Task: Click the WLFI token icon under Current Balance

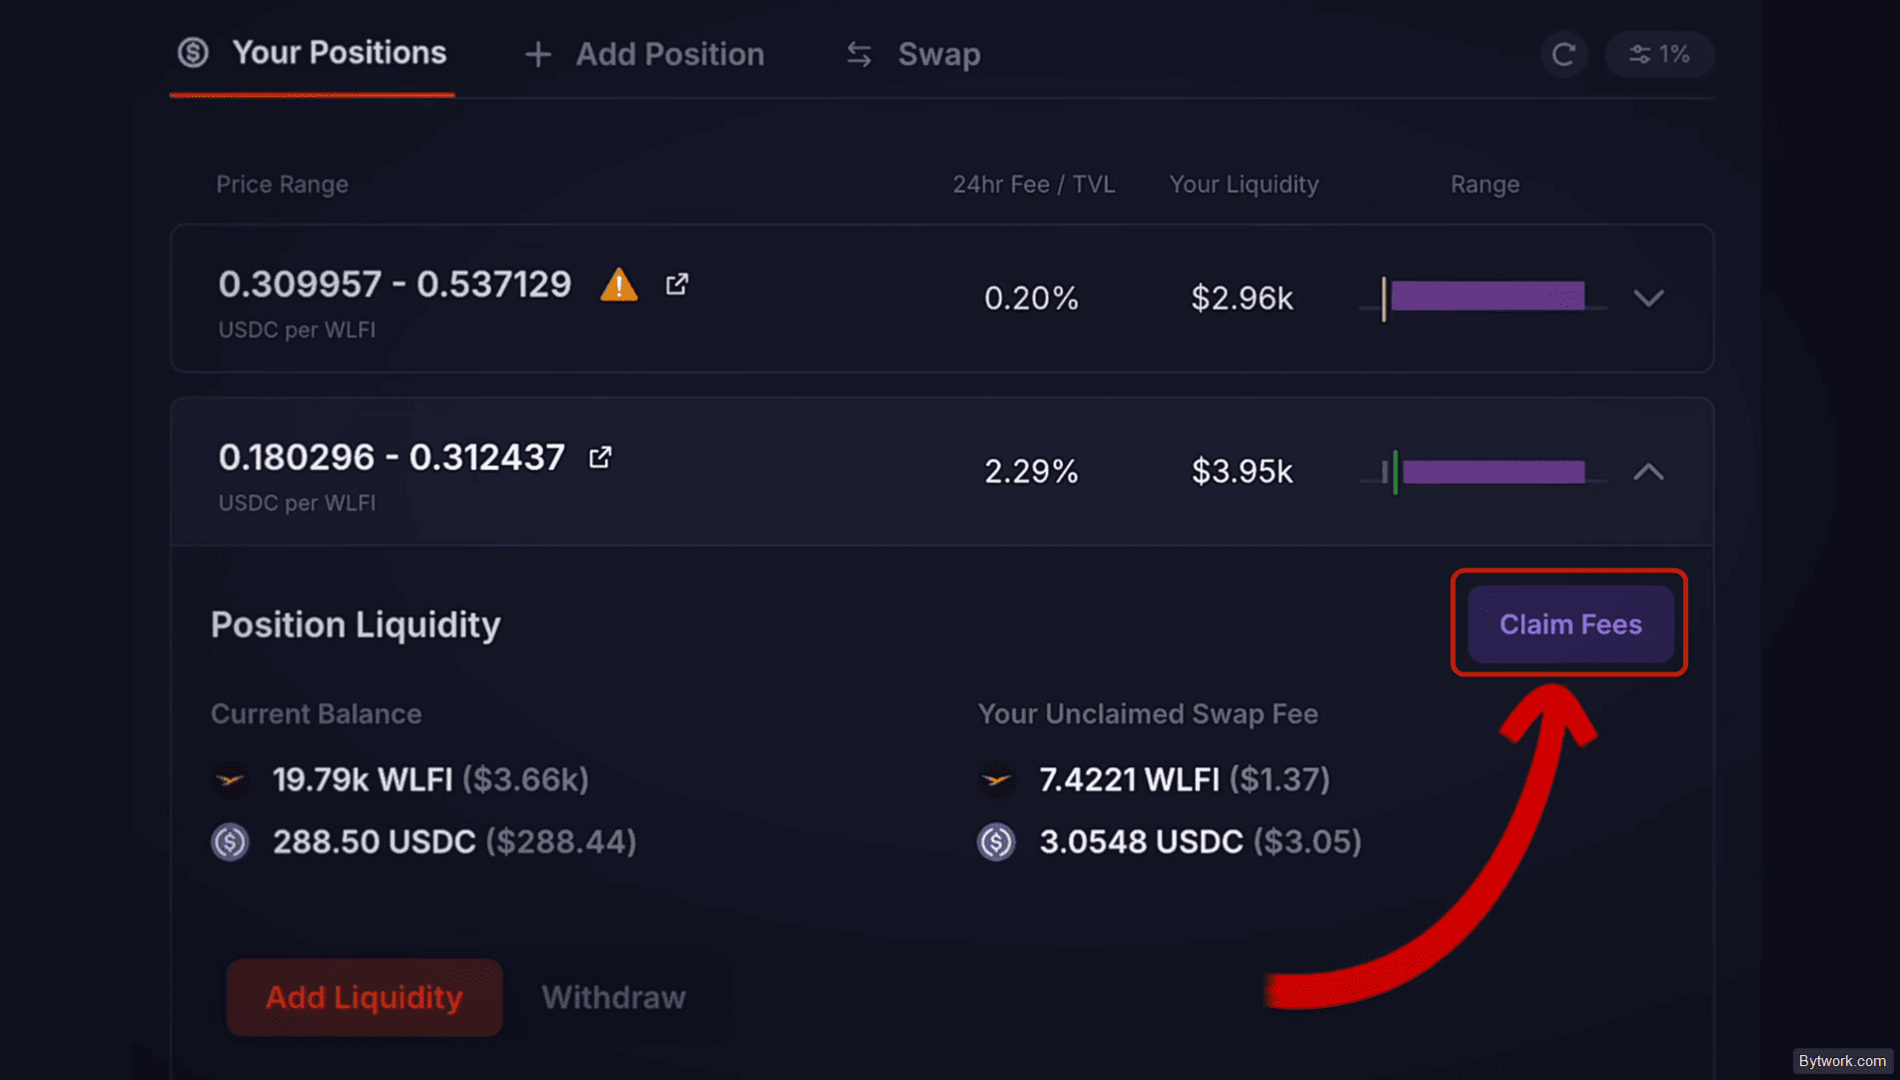Action: click(x=230, y=779)
